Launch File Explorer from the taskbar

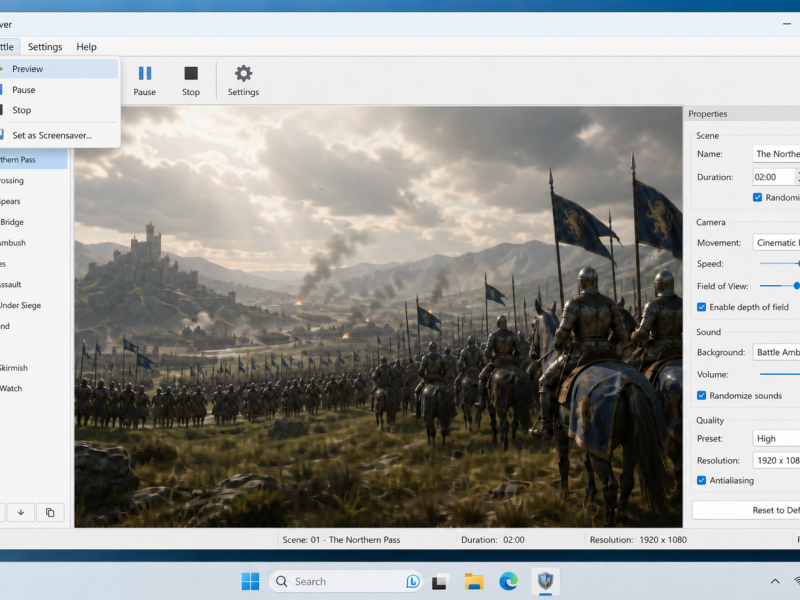point(474,582)
